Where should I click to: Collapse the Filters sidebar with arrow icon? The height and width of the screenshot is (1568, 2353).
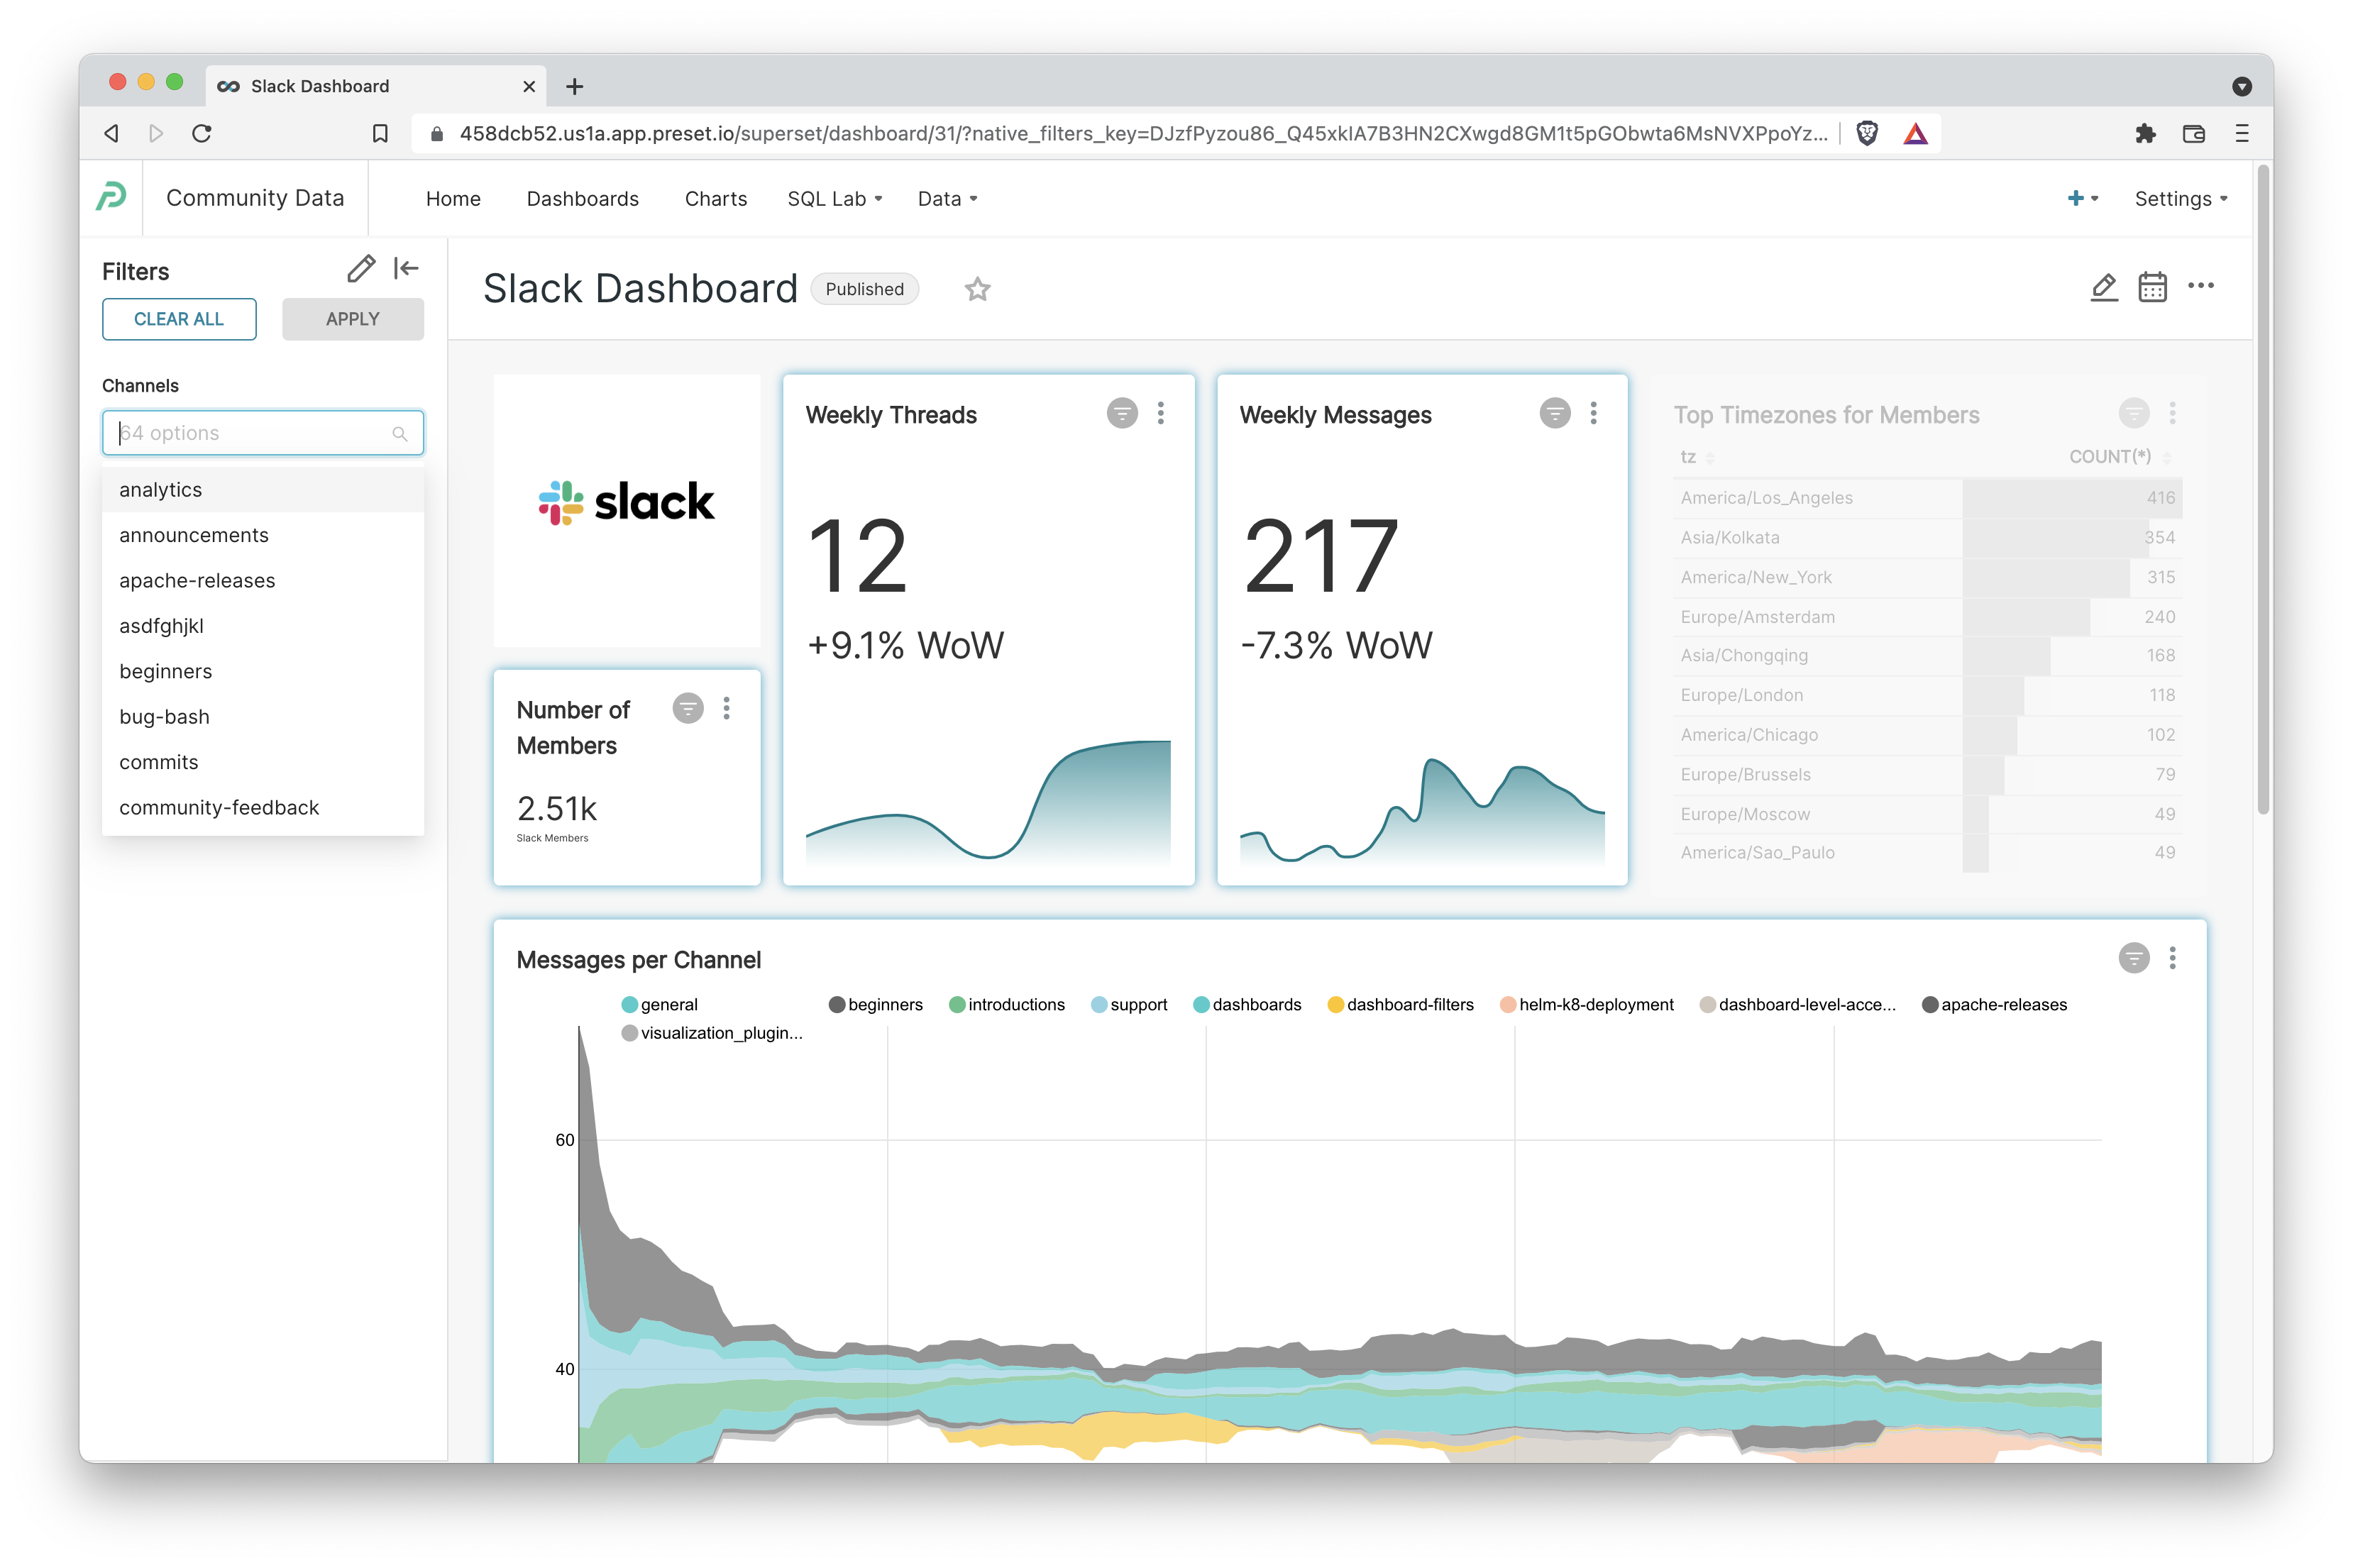click(406, 268)
